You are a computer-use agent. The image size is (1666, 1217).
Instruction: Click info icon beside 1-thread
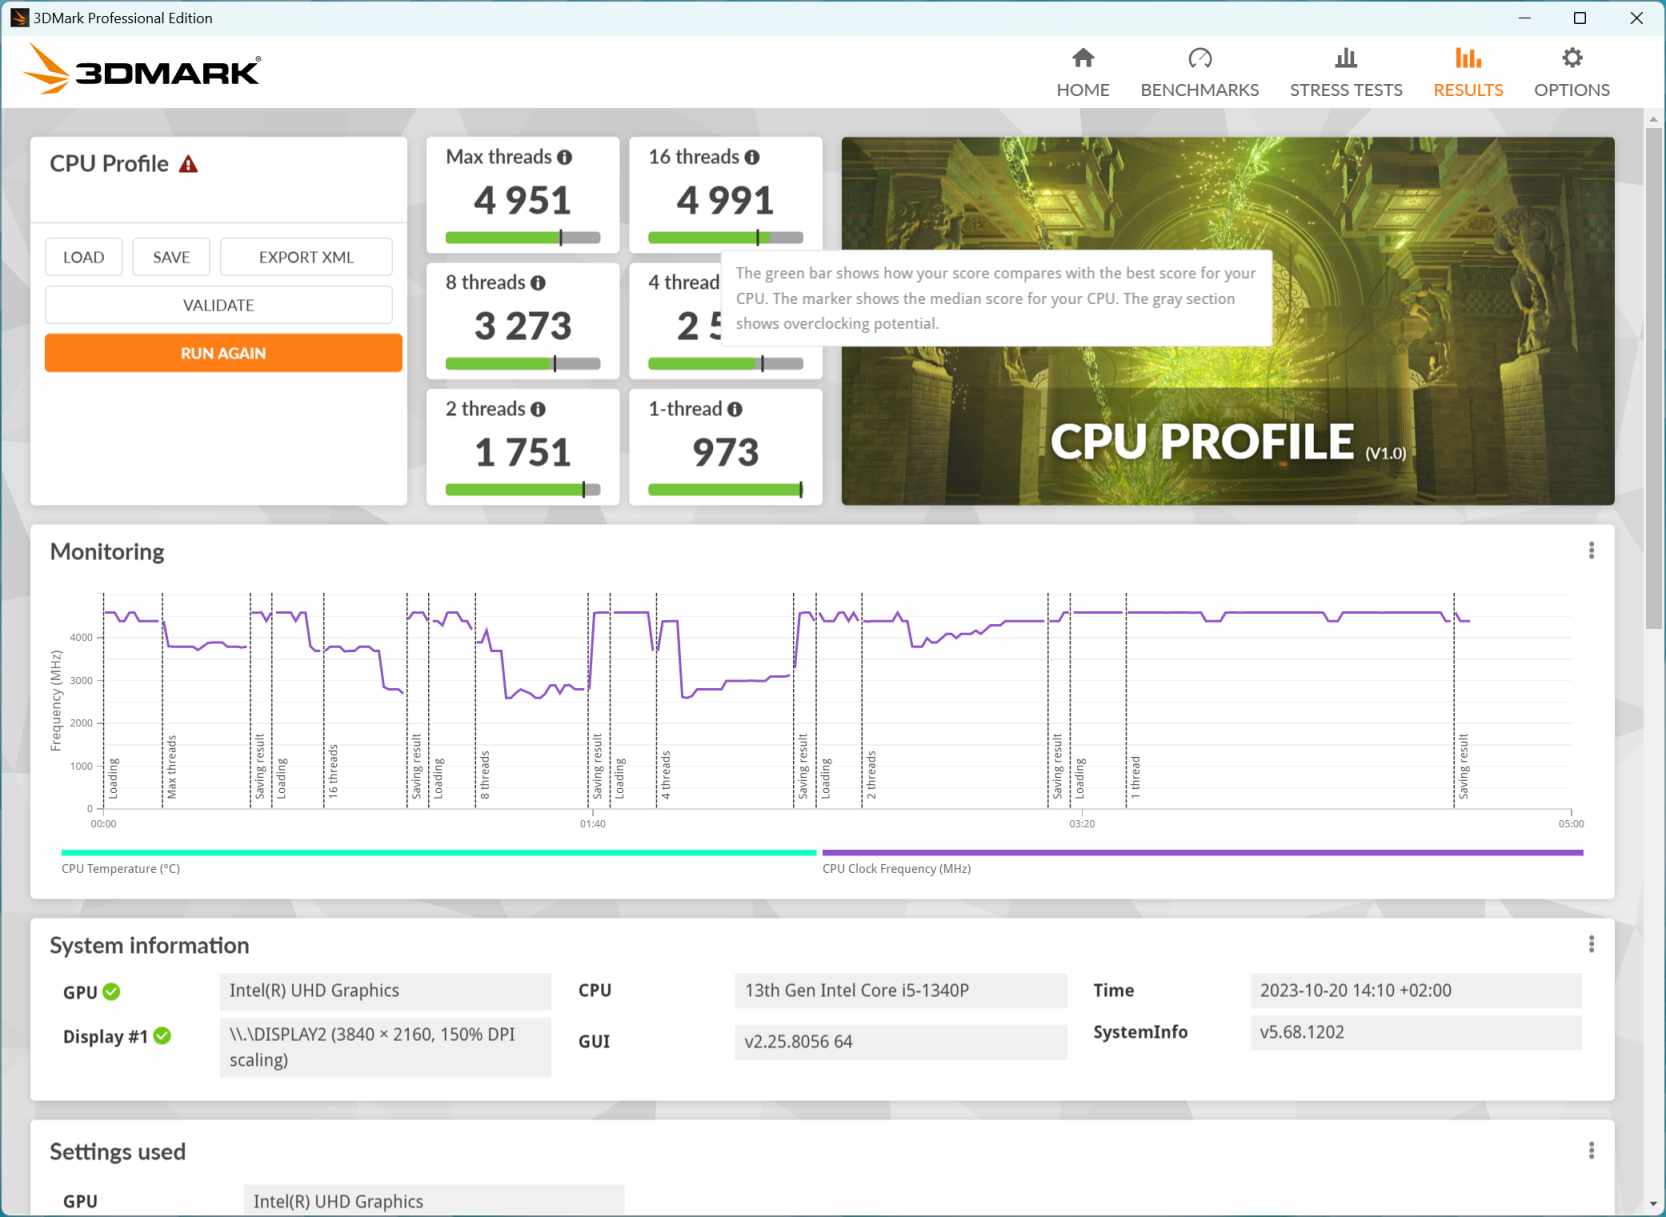coord(735,409)
